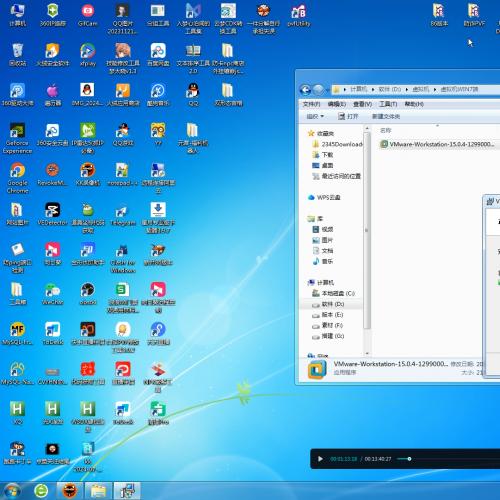The image size is (500, 500).
Task: Open the VEDetector desktop shortcut
Action: (x=53, y=214)
